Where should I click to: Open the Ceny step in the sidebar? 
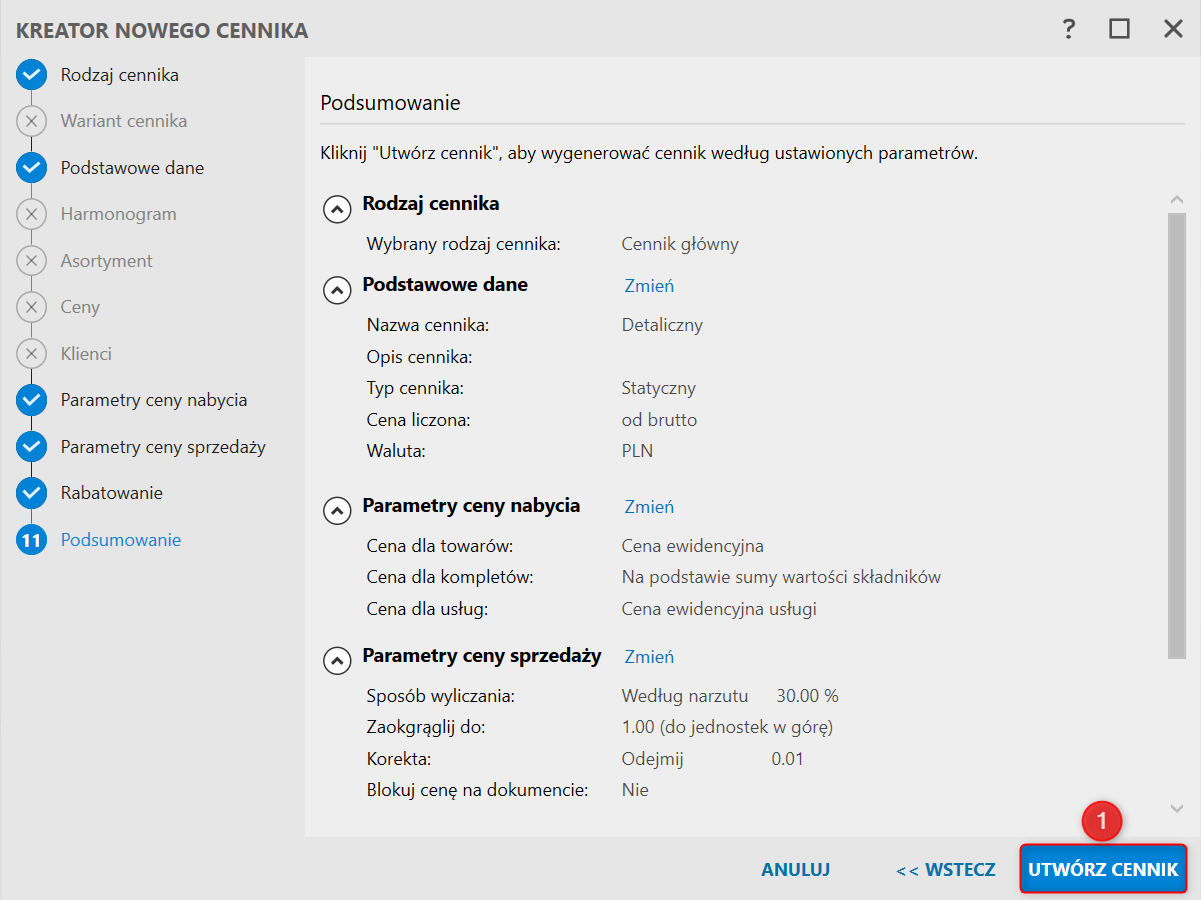click(x=80, y=307)
